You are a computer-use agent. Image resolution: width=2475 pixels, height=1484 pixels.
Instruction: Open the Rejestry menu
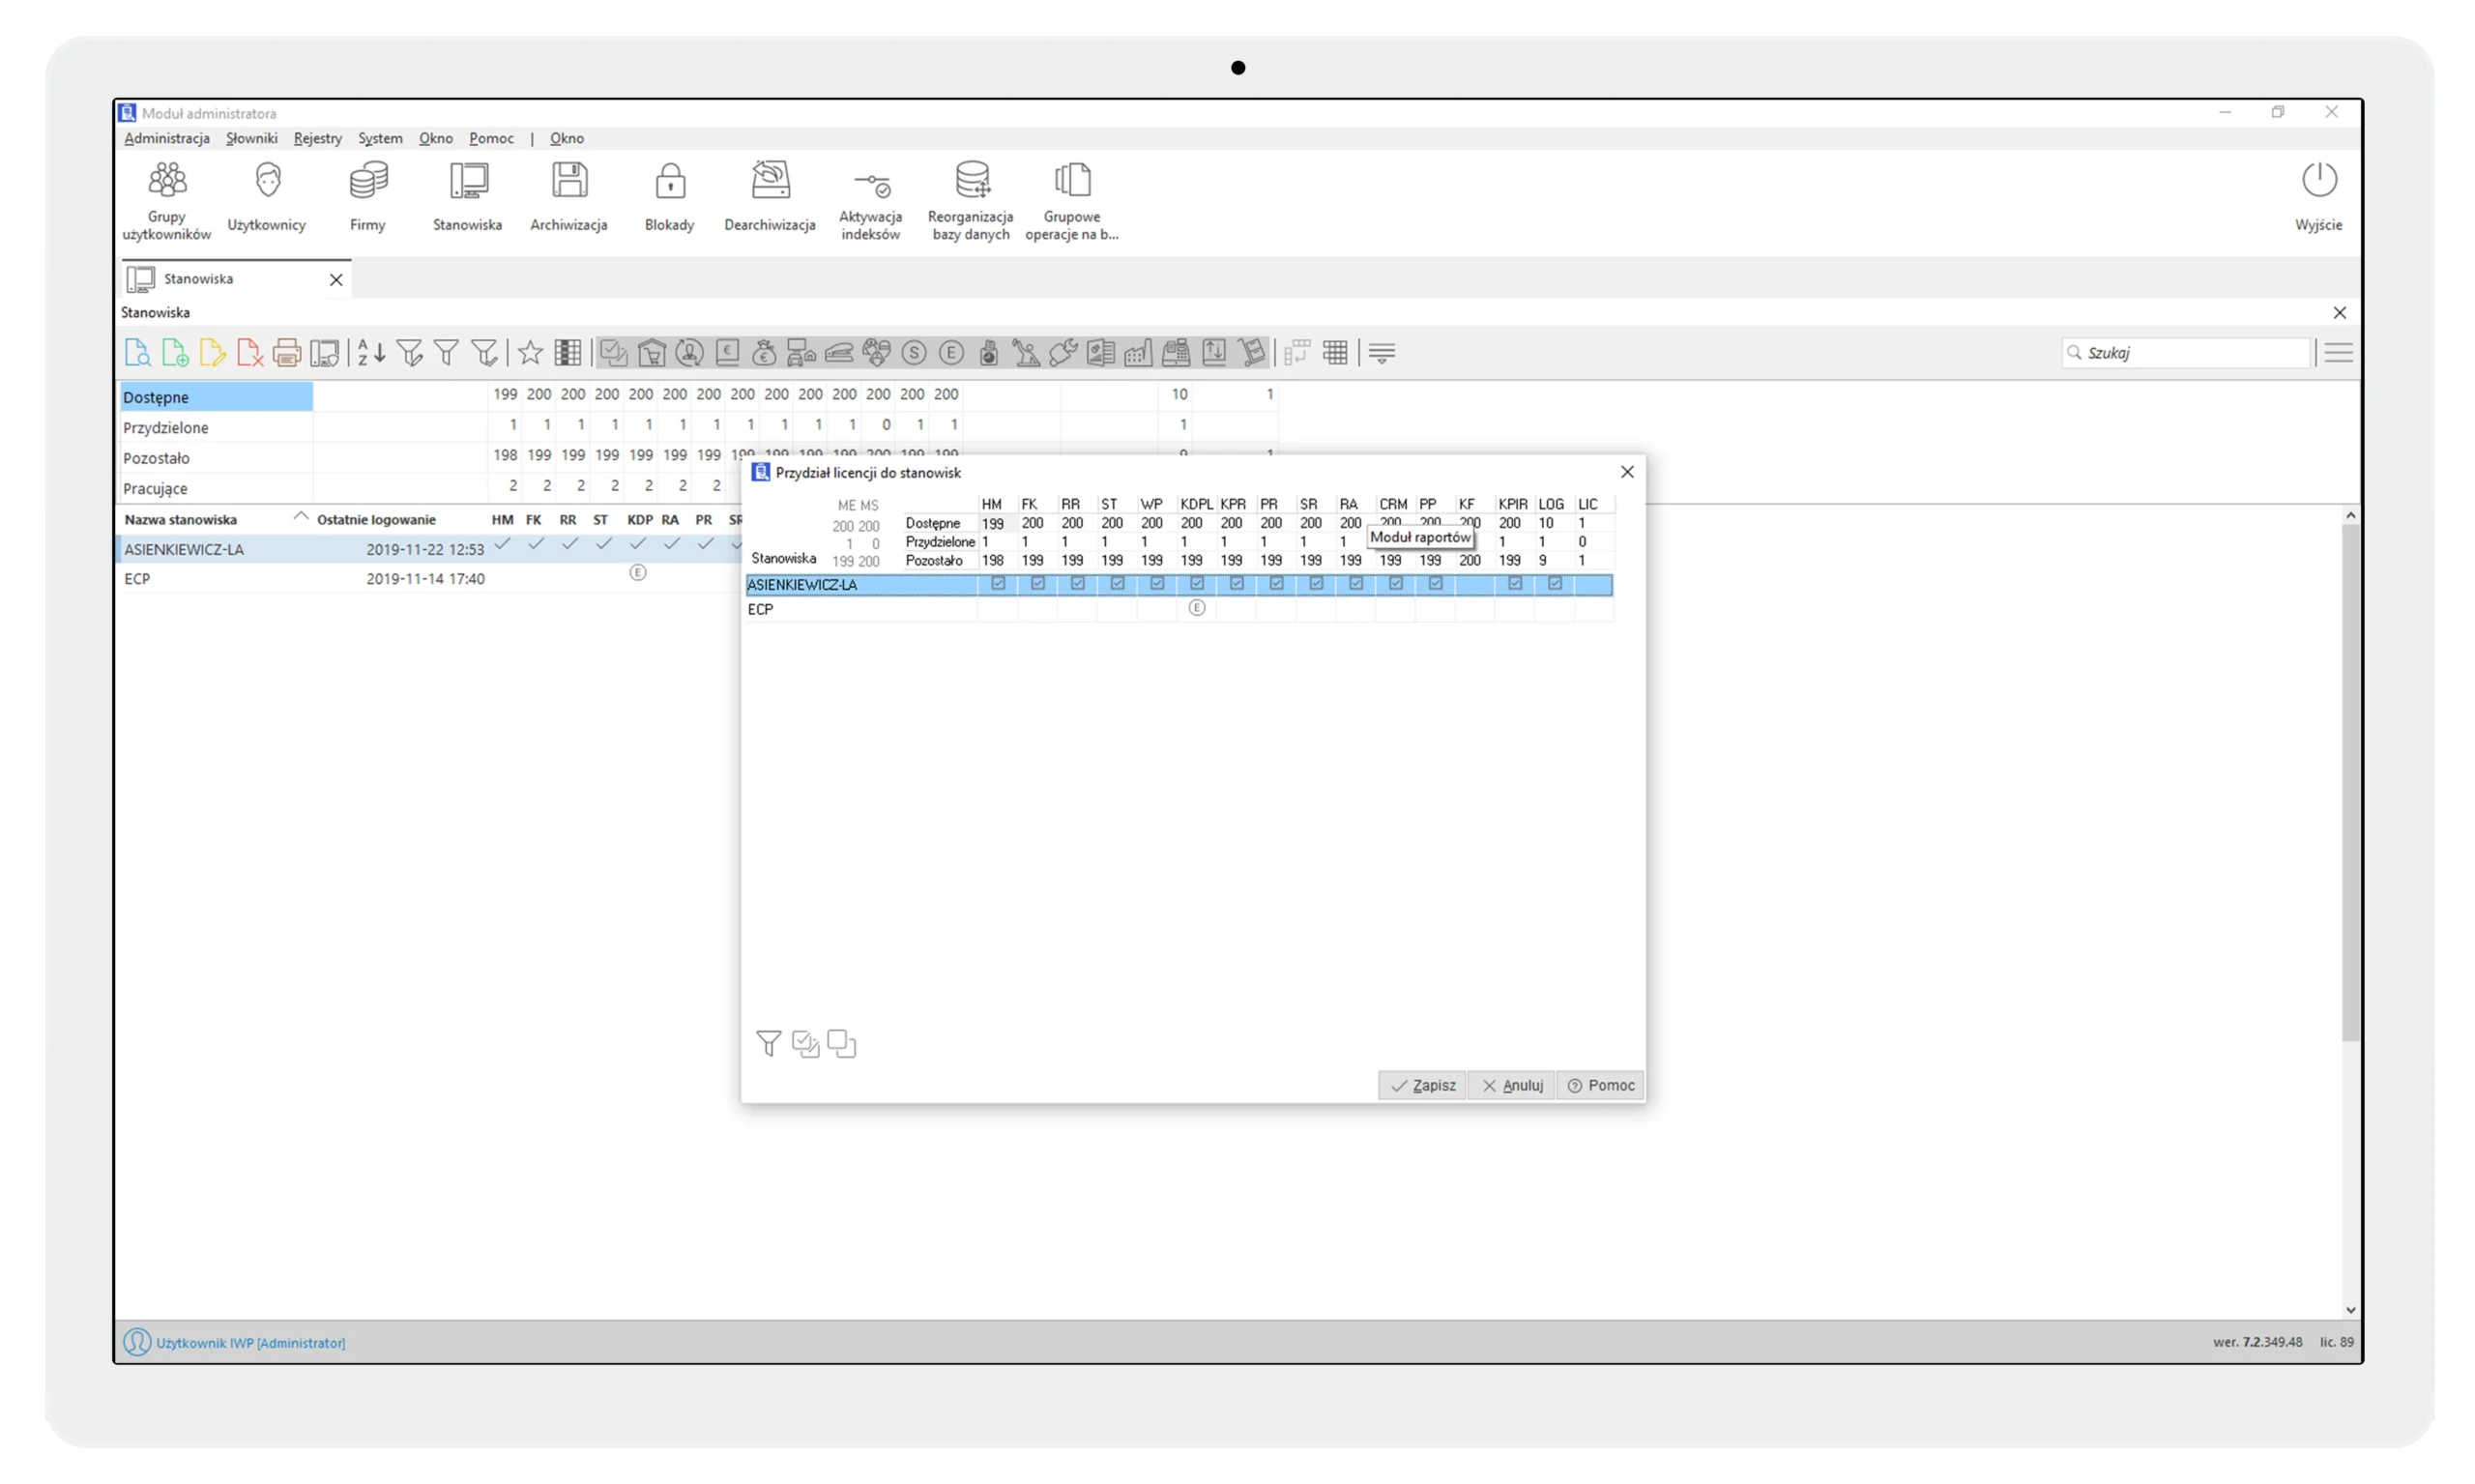coord(318,138)
